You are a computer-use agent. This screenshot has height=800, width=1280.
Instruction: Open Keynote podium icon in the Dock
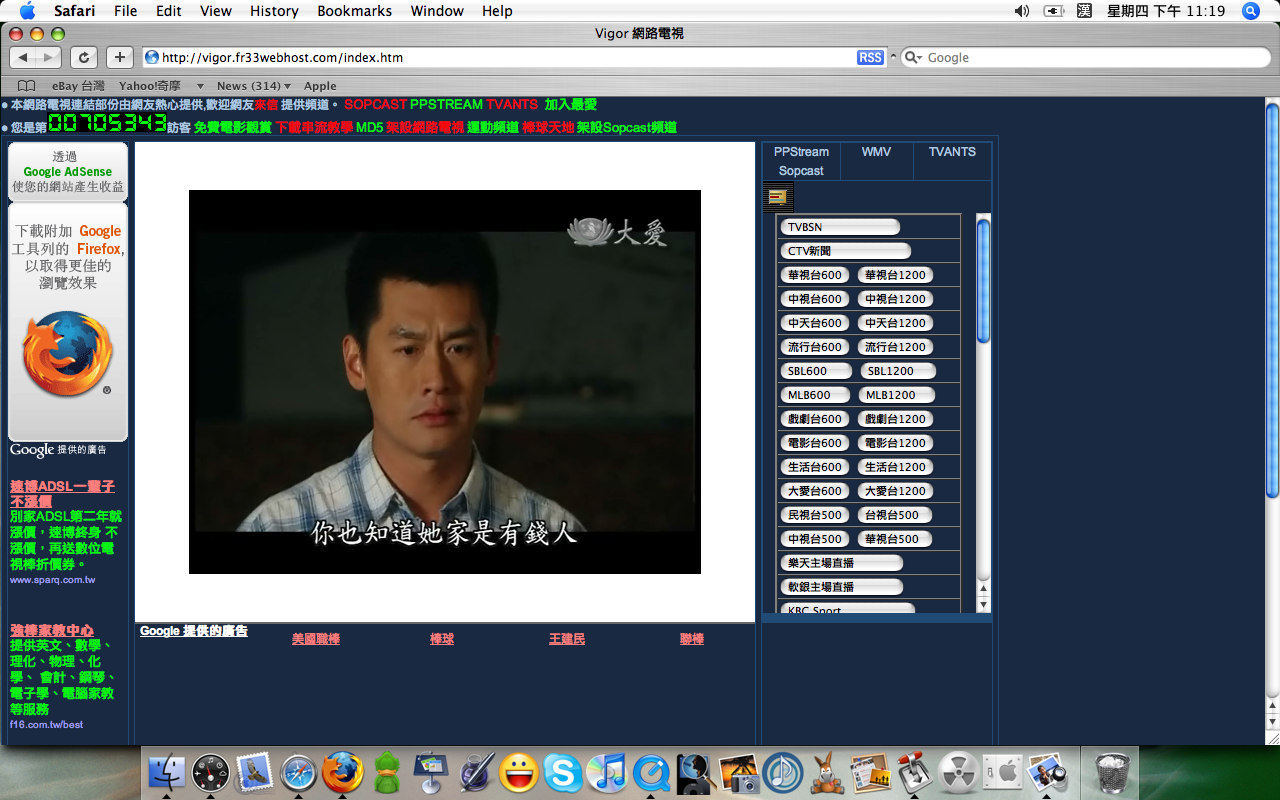pyautogui.click(x=430, y=773)
